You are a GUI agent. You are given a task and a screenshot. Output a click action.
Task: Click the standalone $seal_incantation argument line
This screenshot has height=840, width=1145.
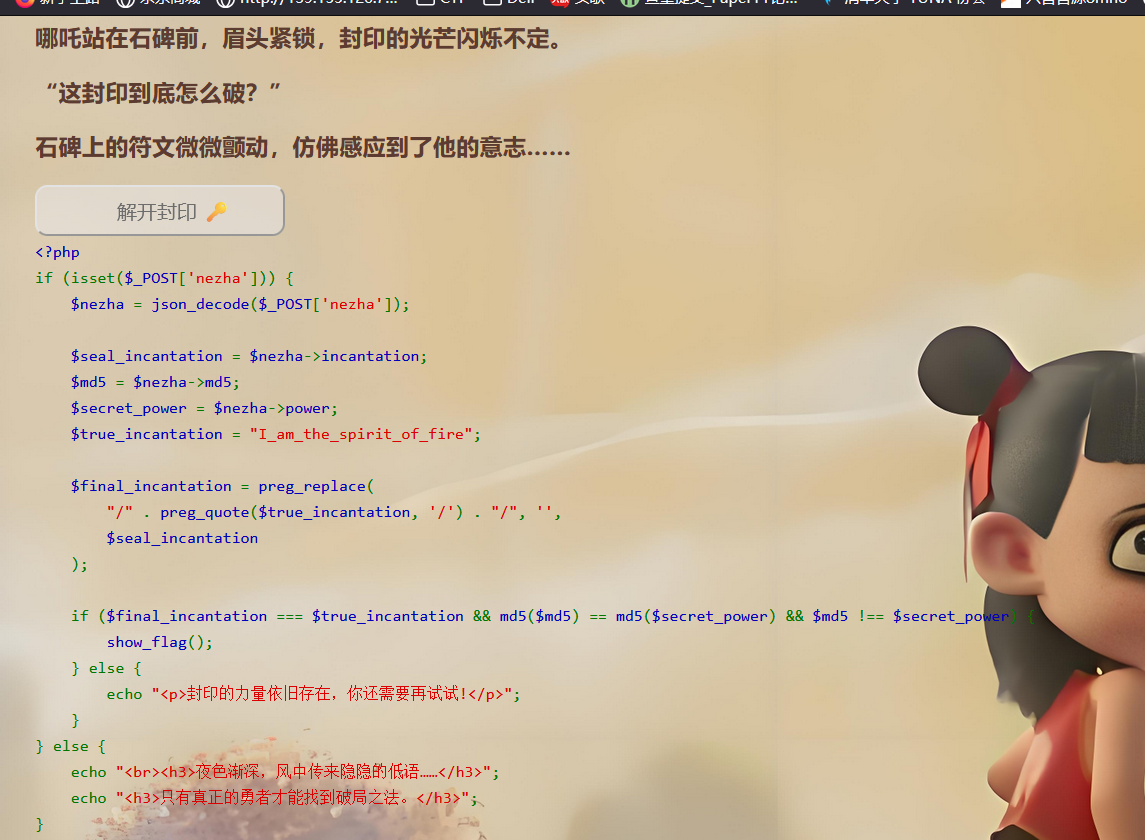click(x=182, y=538)
